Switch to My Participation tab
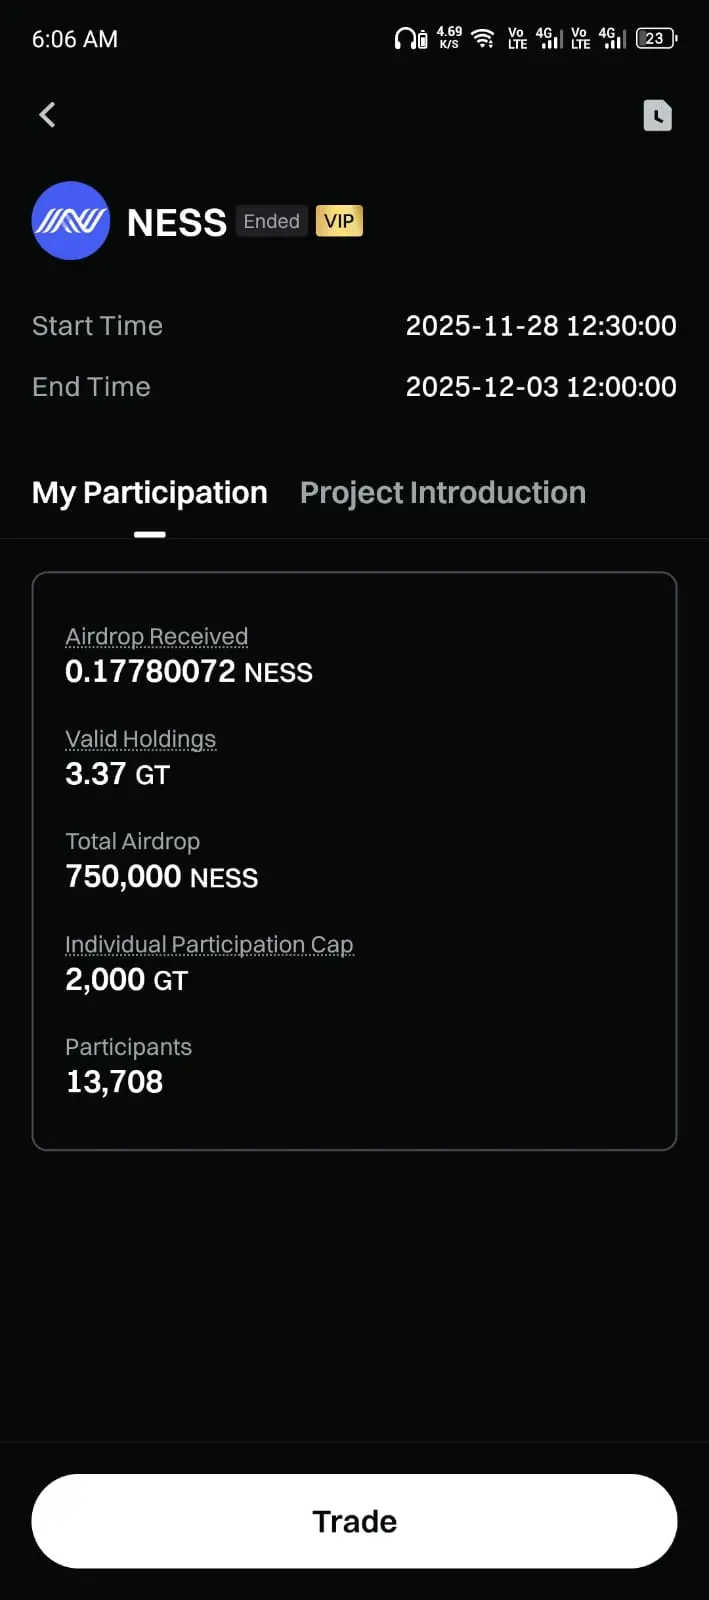Viewport: 709px width, 1600px height. (150, 493)
